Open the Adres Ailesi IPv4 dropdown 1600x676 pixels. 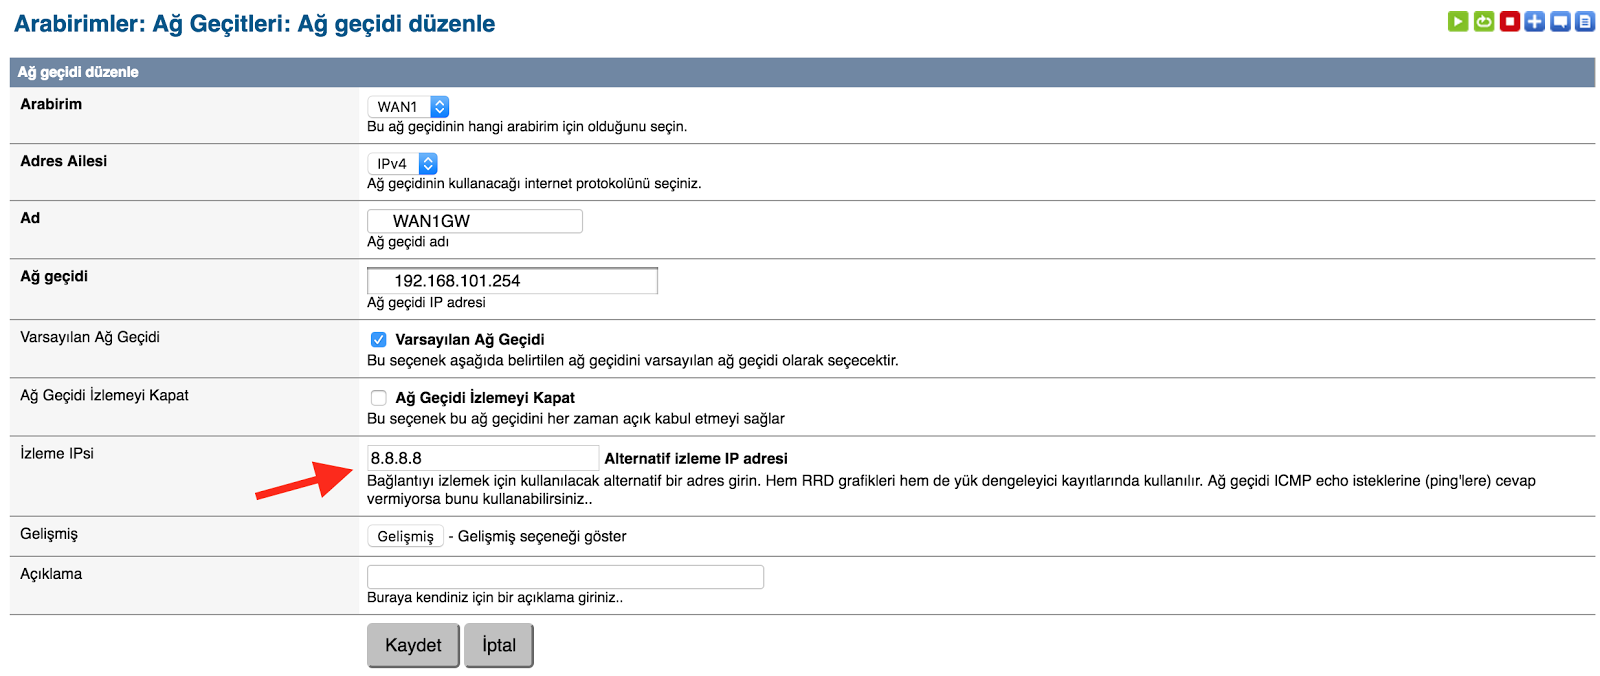point(403,164)
